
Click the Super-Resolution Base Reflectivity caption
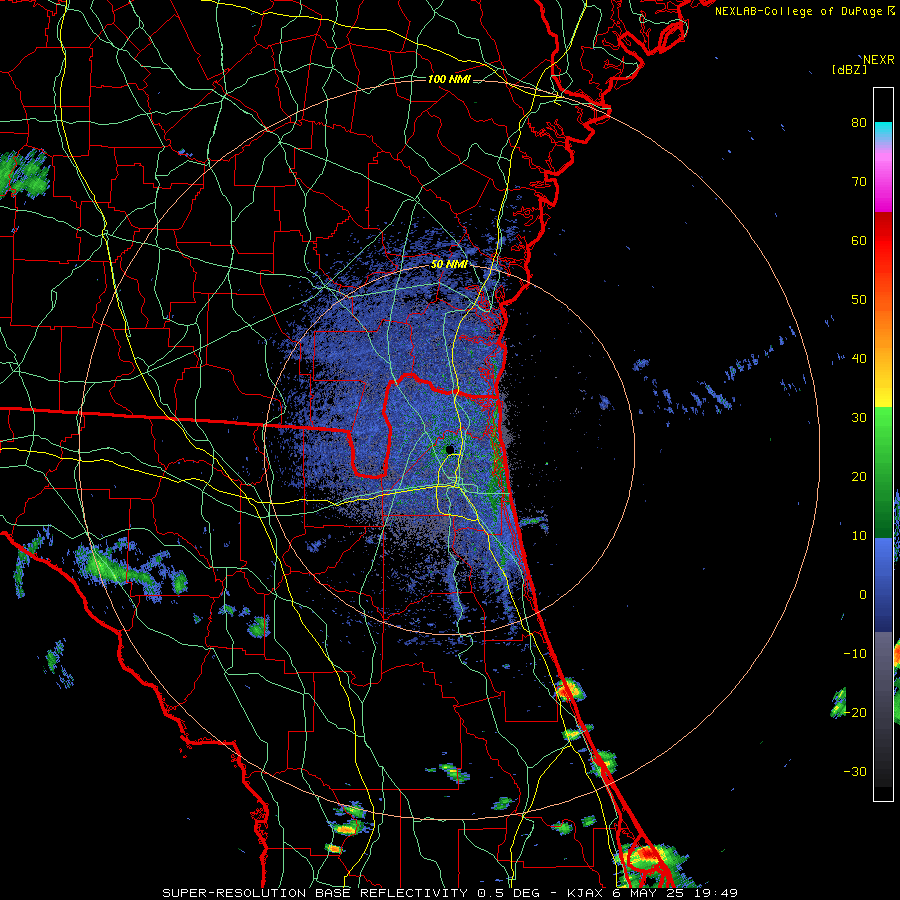click(x=450, y=893)
